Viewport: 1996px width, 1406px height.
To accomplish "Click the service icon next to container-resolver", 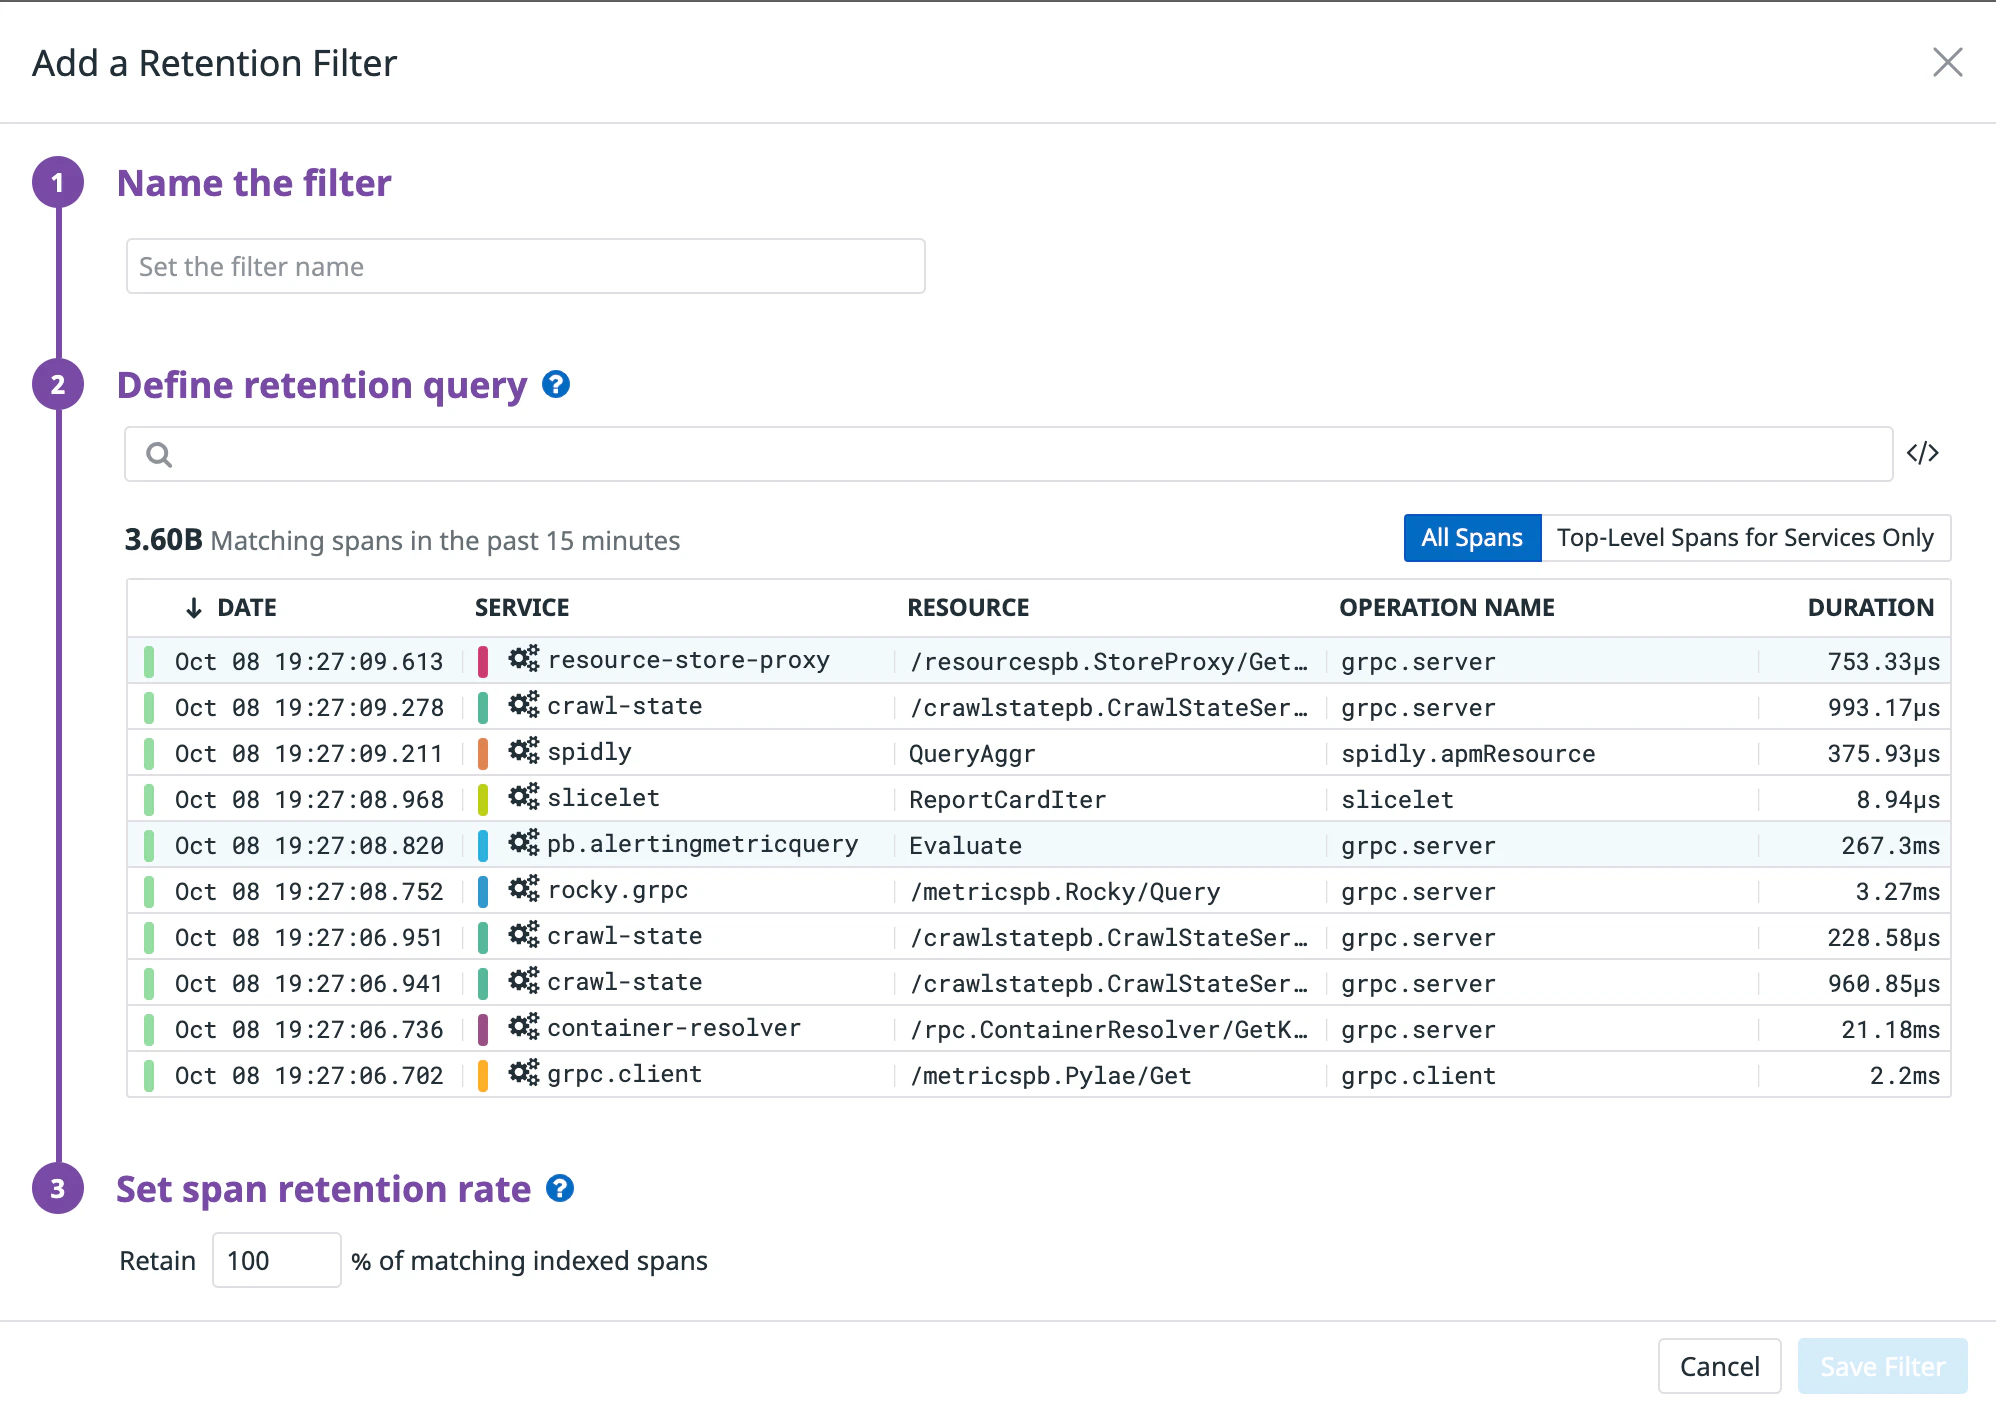I will pyautogui.click(x=523, y=1027).
